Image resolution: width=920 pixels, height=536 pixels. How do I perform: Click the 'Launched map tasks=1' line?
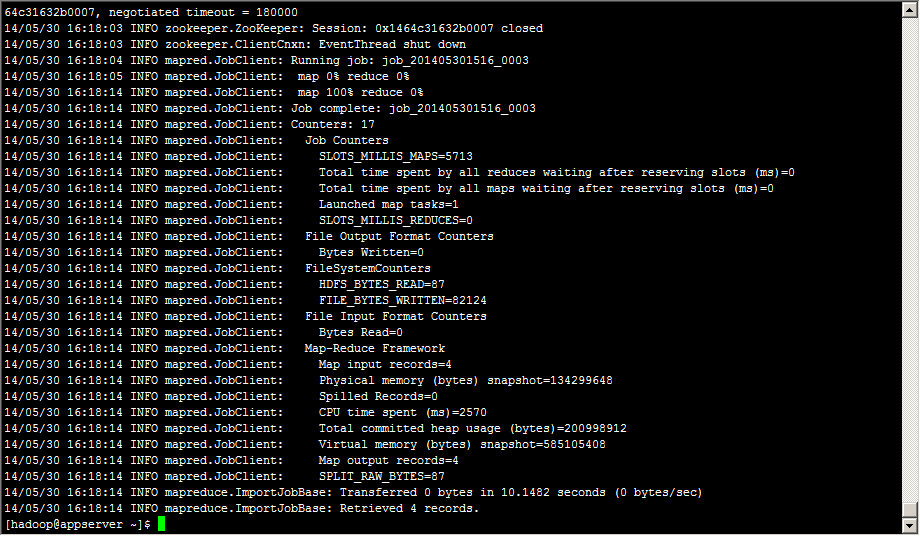click(x=231, y=205)
